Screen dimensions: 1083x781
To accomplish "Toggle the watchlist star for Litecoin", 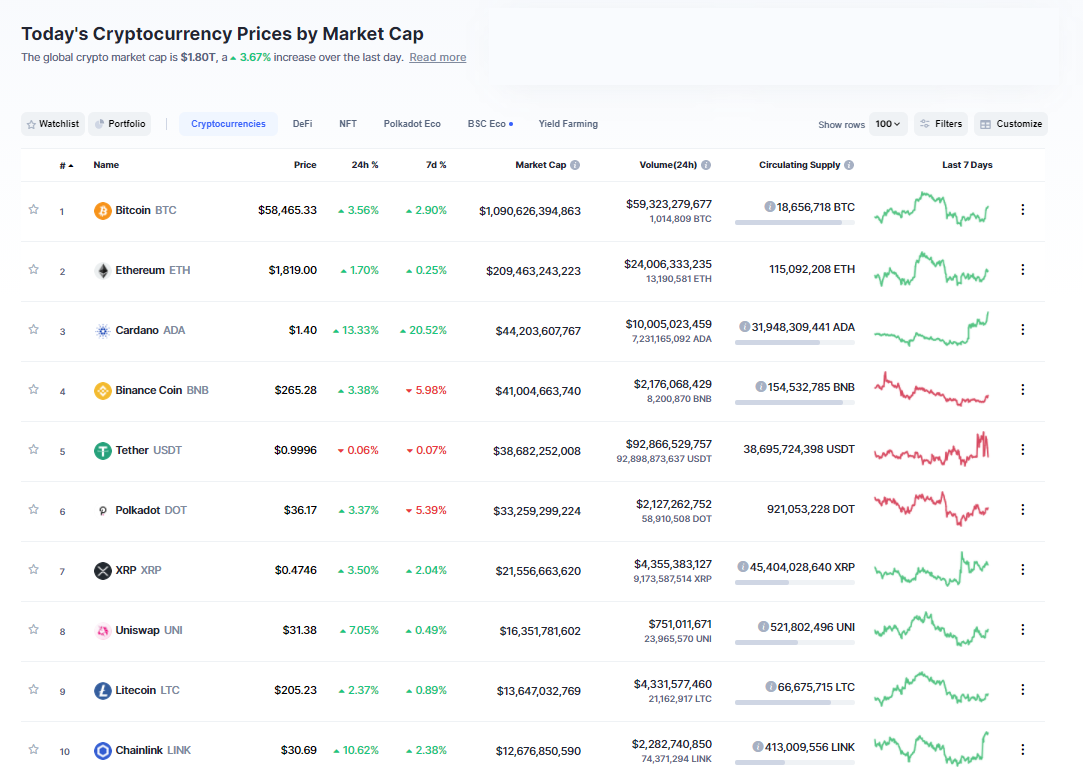I will (x=33, y=690).
